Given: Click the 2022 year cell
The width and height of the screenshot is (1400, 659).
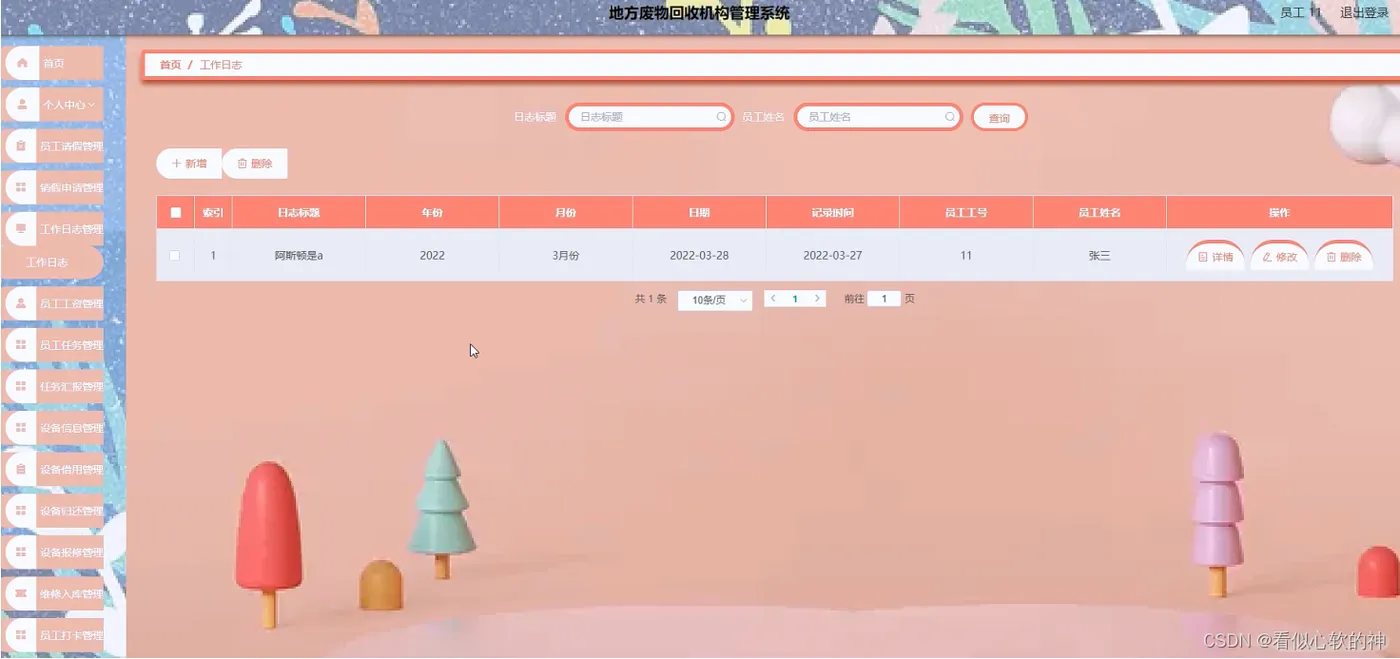Looking at the screenshot, I should pyautogui.click(x=432, y=255).
